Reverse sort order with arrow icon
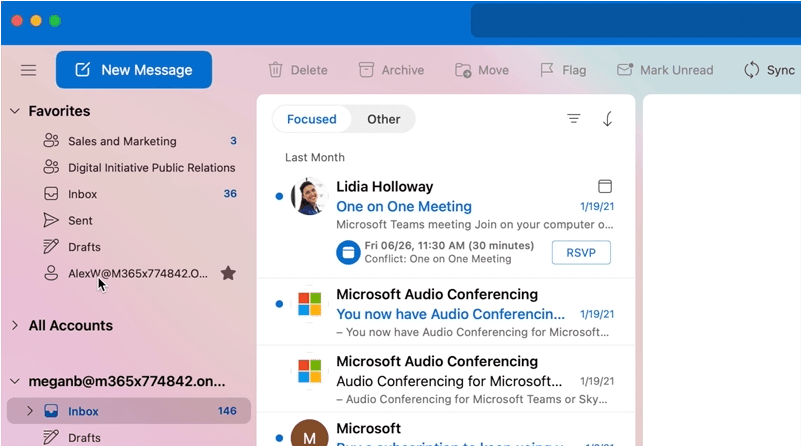801x446 pixels. pos(607,119)
